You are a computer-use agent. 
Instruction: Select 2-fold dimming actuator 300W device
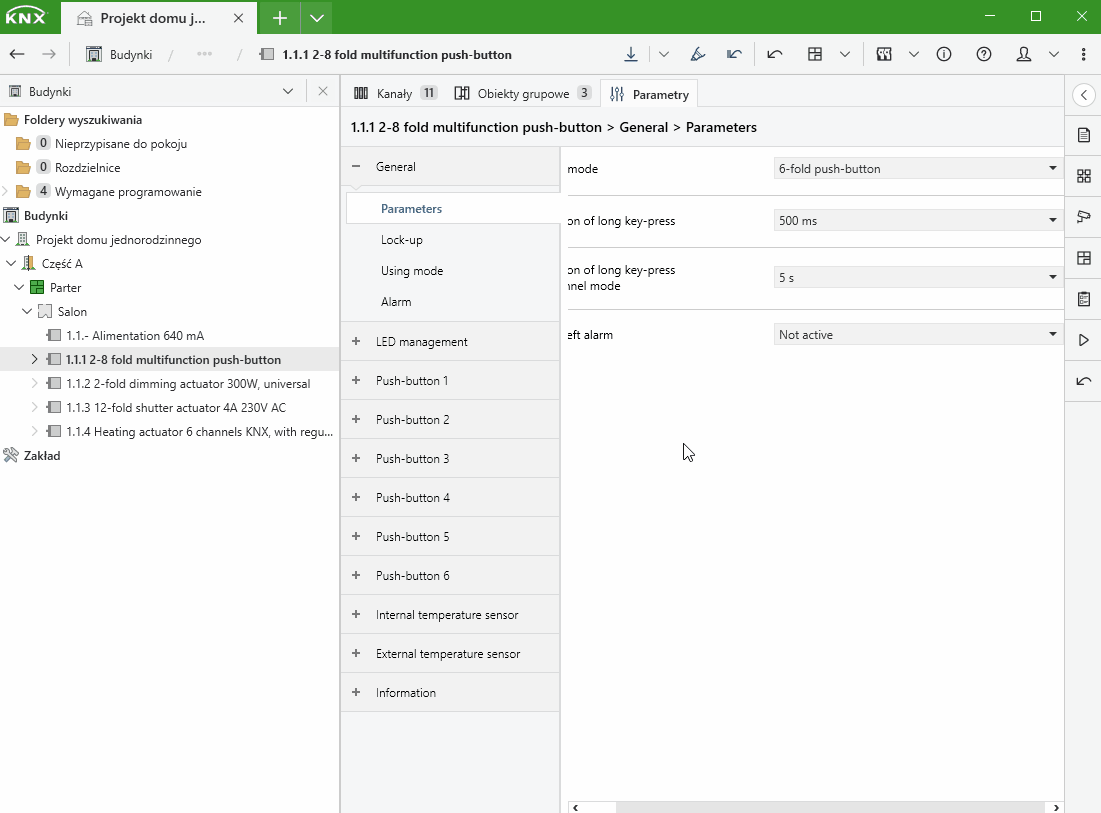pyautogui.click(x=188, y=384)
